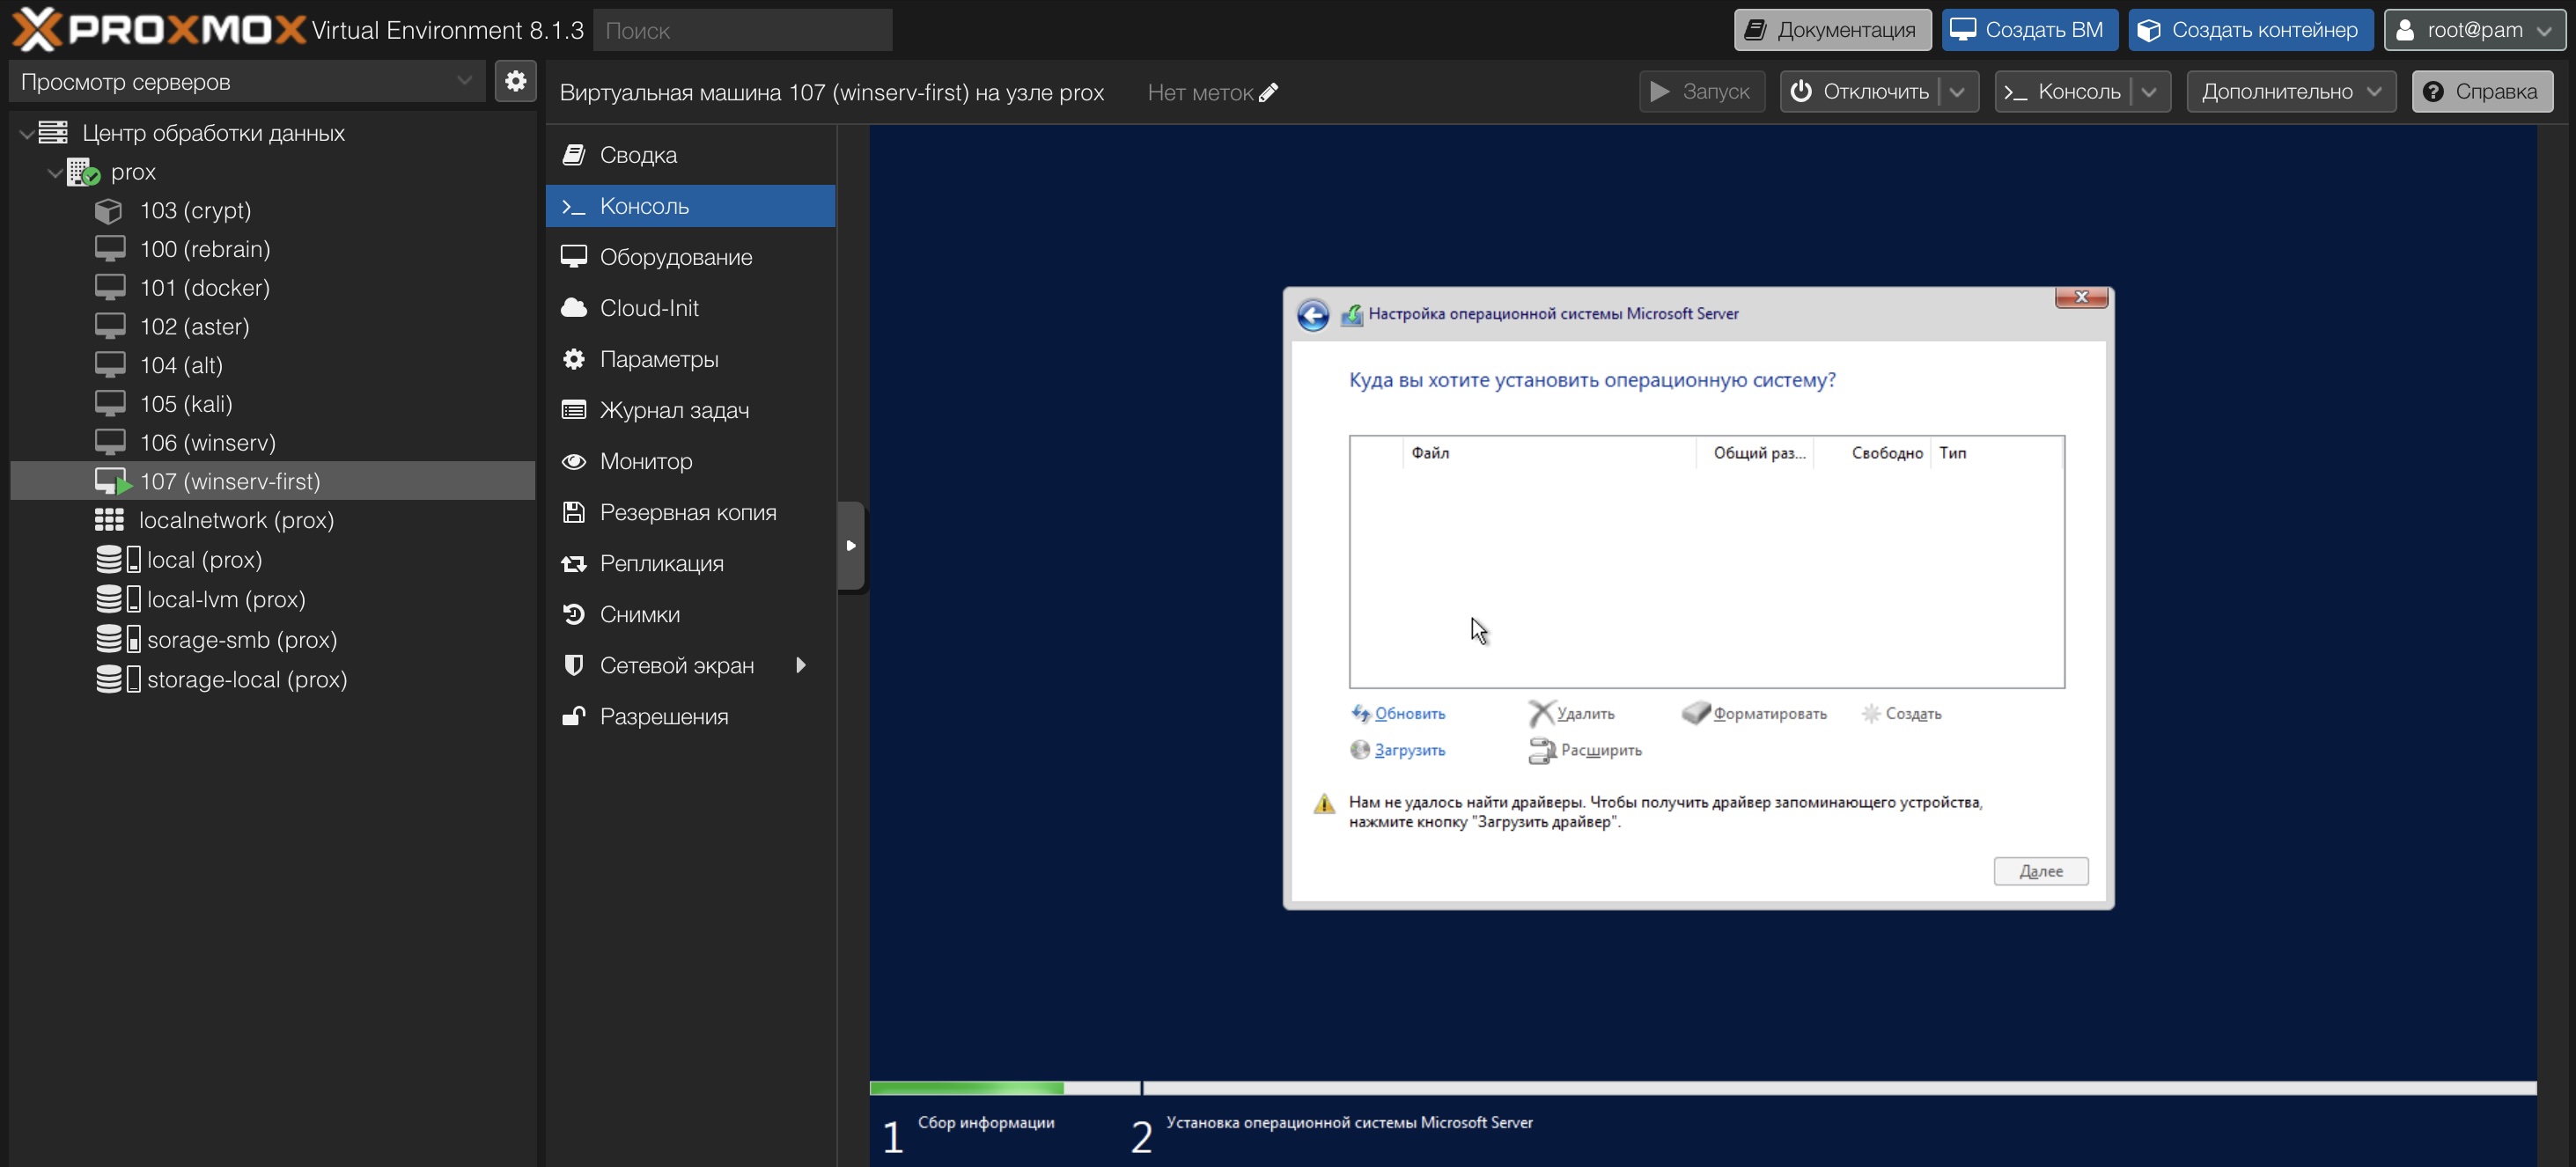Collapse the prox node tree
Image resolution: width=2576 pixels, height=1167 pixels.
click(55, 173)
